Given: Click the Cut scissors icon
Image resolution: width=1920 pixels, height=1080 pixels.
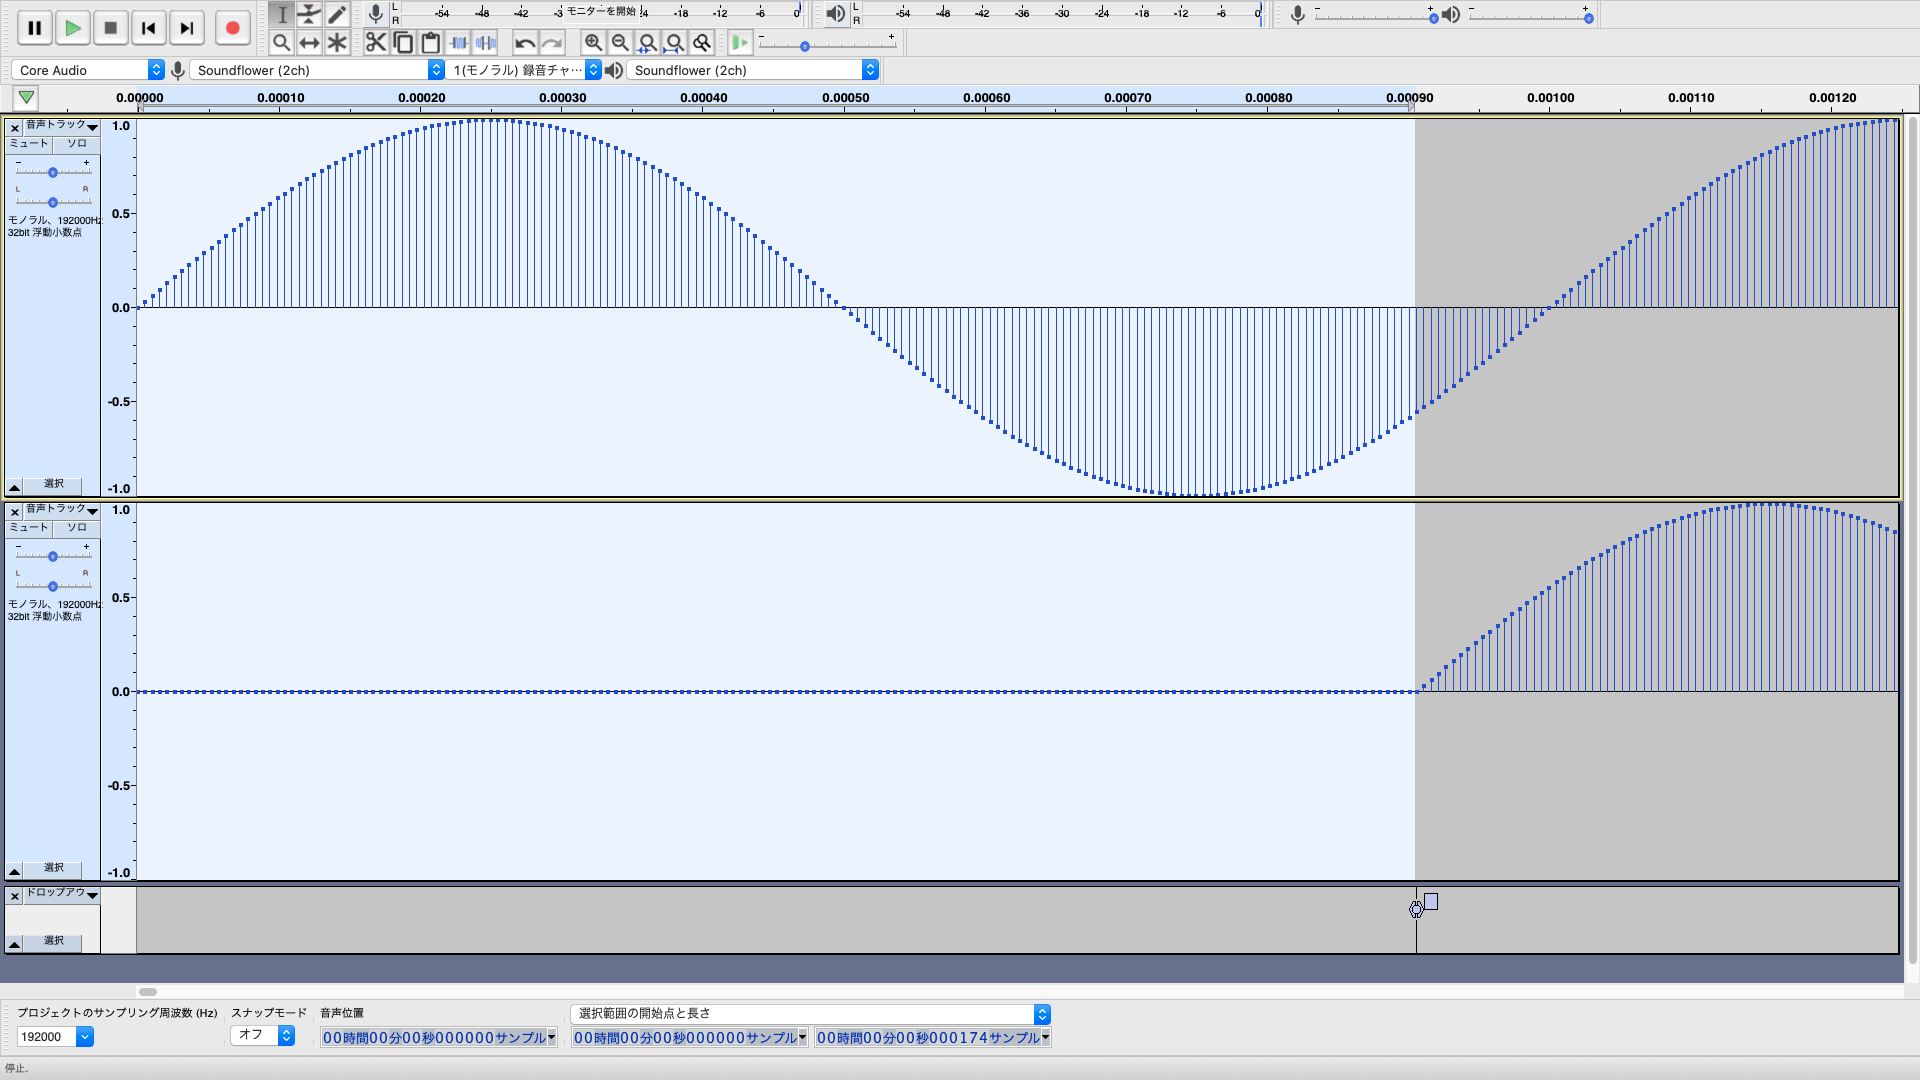Looking at the screenshot, I should point(376,42).
